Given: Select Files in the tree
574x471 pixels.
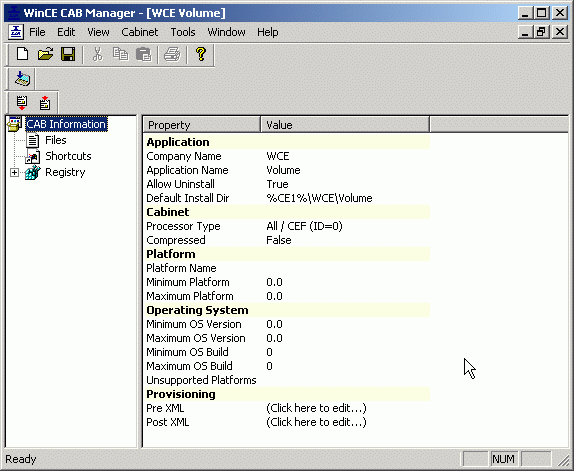Looking at the screenshot, I should tap(56, 140).
